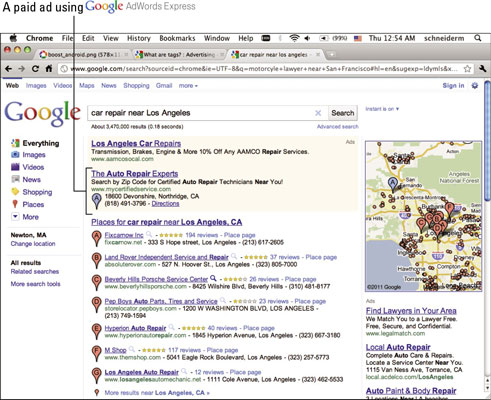Screen dimensions: 491x400
Task: Click the browser back arrow
Action: coord(9,69)
